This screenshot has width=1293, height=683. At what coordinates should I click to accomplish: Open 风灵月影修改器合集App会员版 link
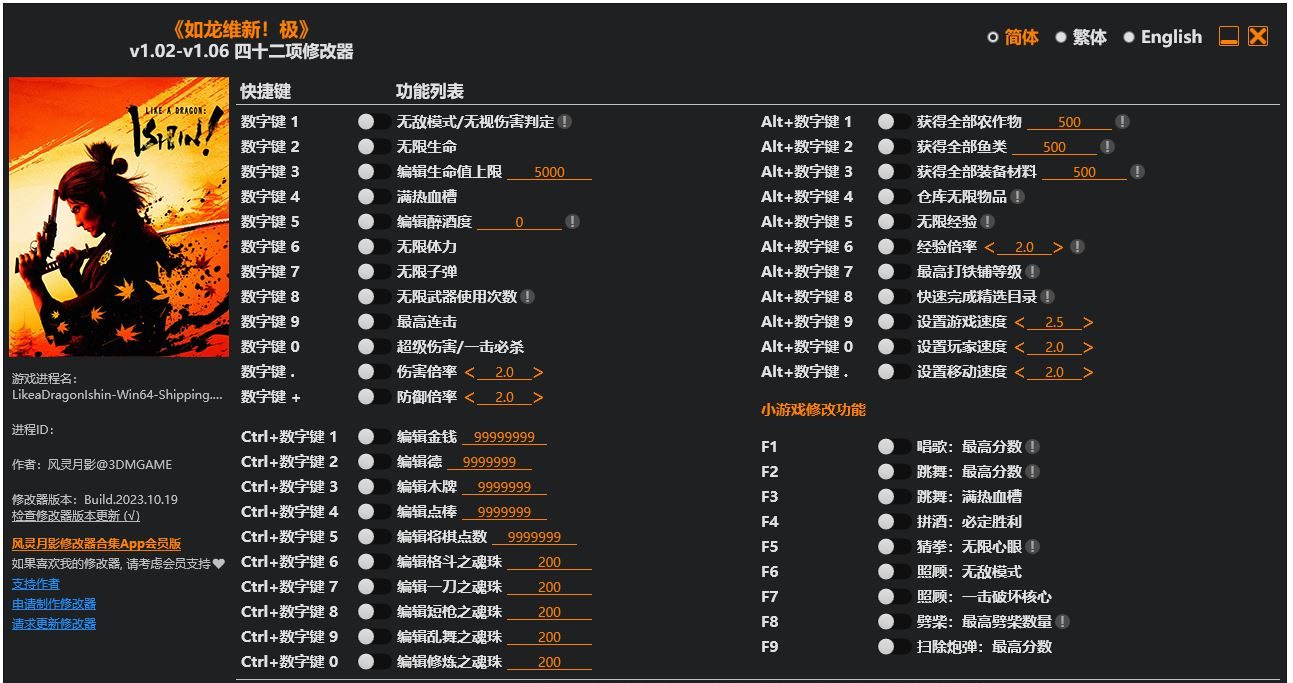coord(97,544)
